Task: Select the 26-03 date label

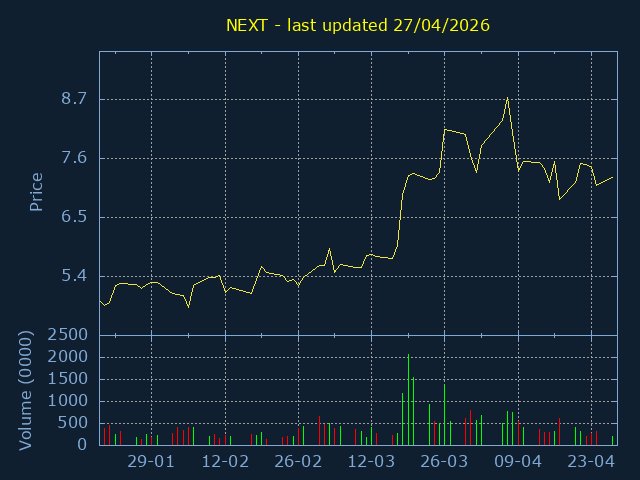Action: [444, 462]
